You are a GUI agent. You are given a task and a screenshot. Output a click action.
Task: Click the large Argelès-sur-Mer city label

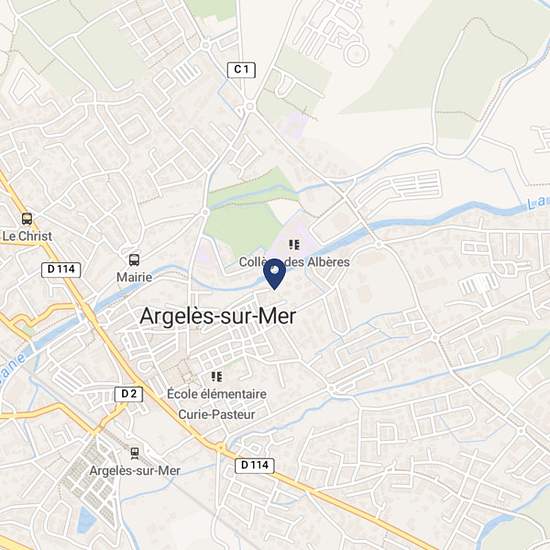[x=218, y=316]
